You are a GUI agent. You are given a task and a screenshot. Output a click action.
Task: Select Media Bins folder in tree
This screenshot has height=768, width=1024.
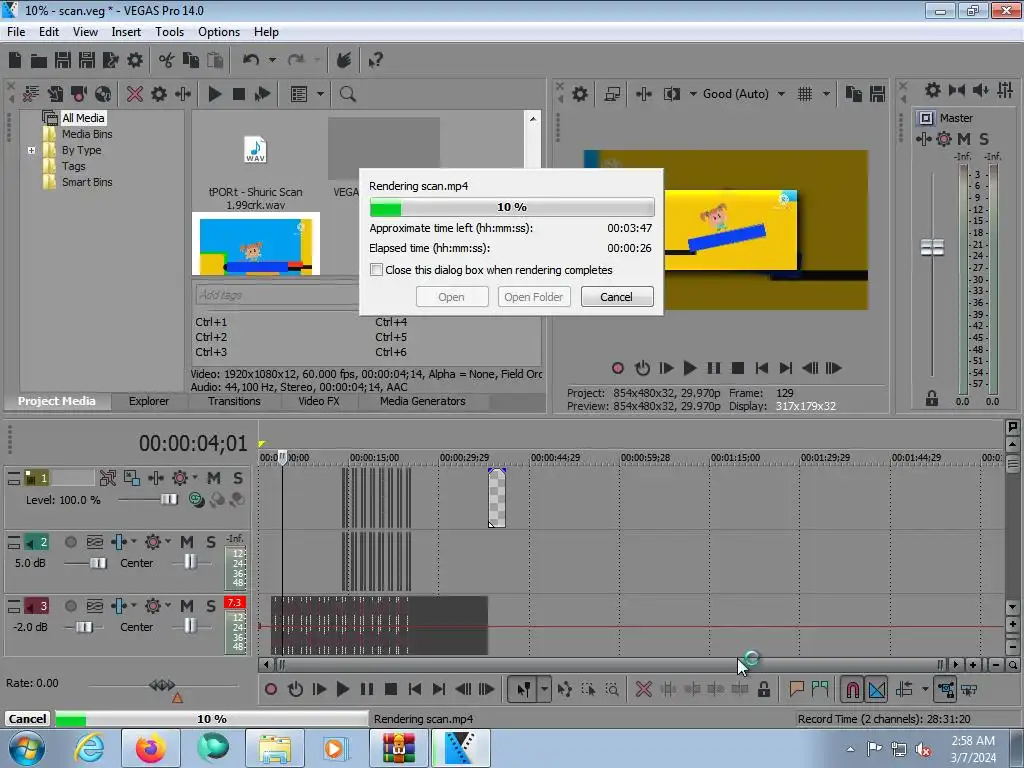(x=87, y=134)
